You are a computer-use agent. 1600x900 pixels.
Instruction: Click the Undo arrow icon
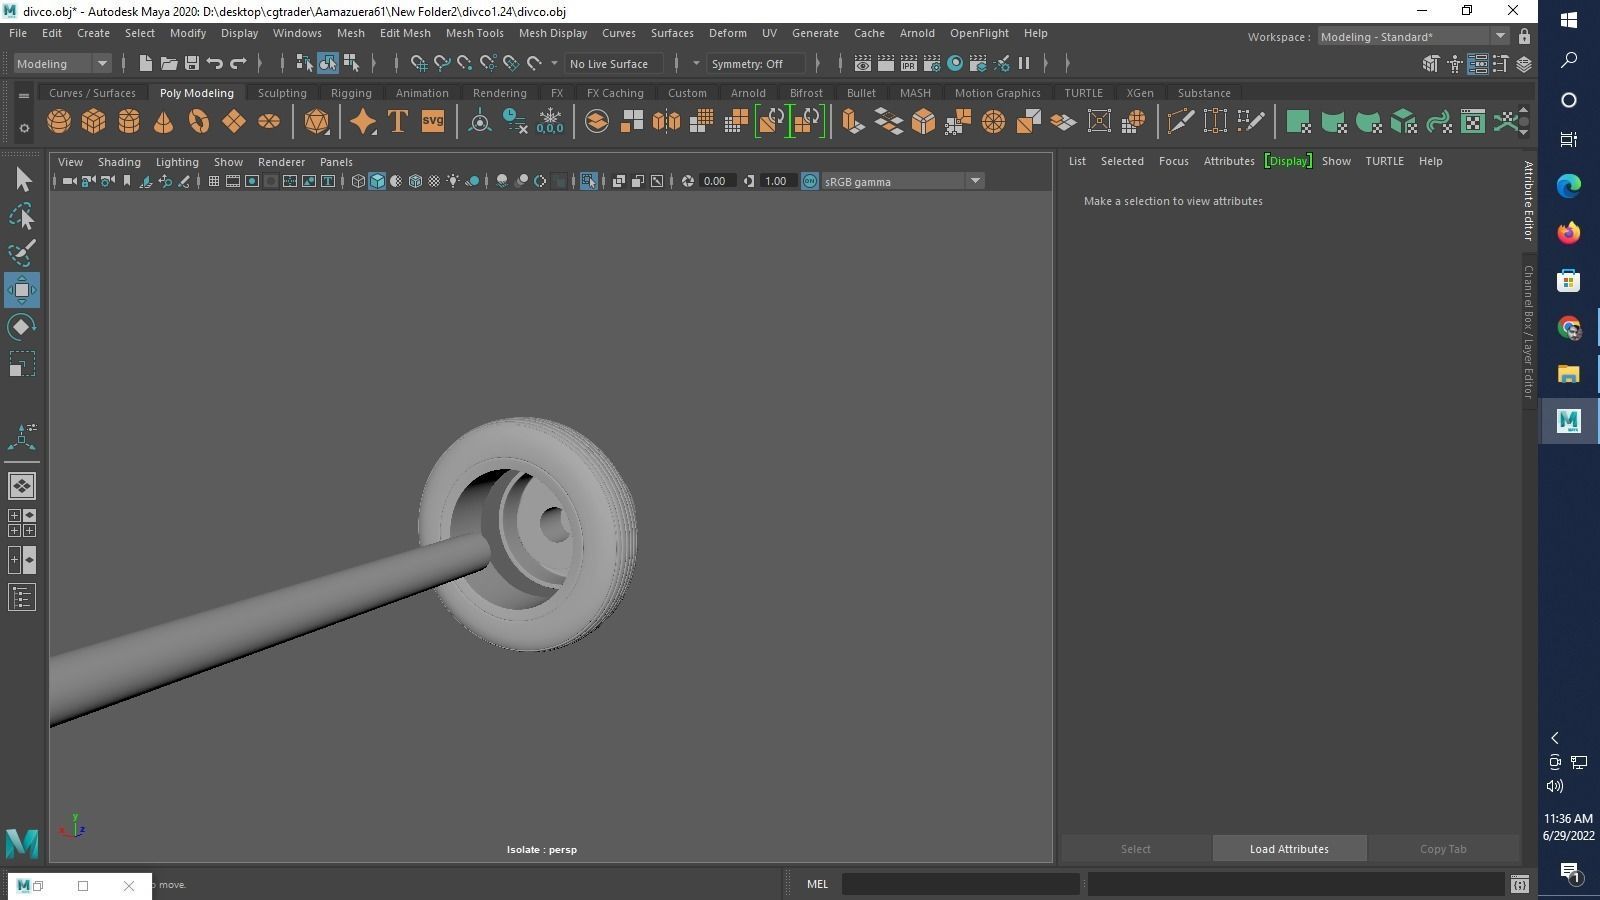215,63
